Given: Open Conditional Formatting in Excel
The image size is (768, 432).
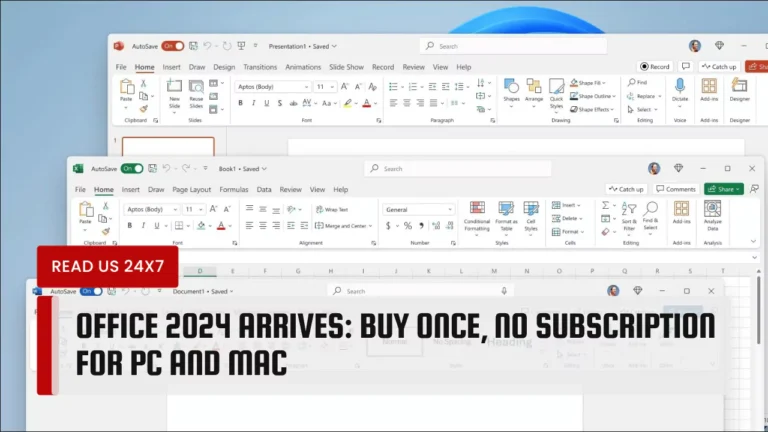Looking at the screenshot, I should pos(477,216).
